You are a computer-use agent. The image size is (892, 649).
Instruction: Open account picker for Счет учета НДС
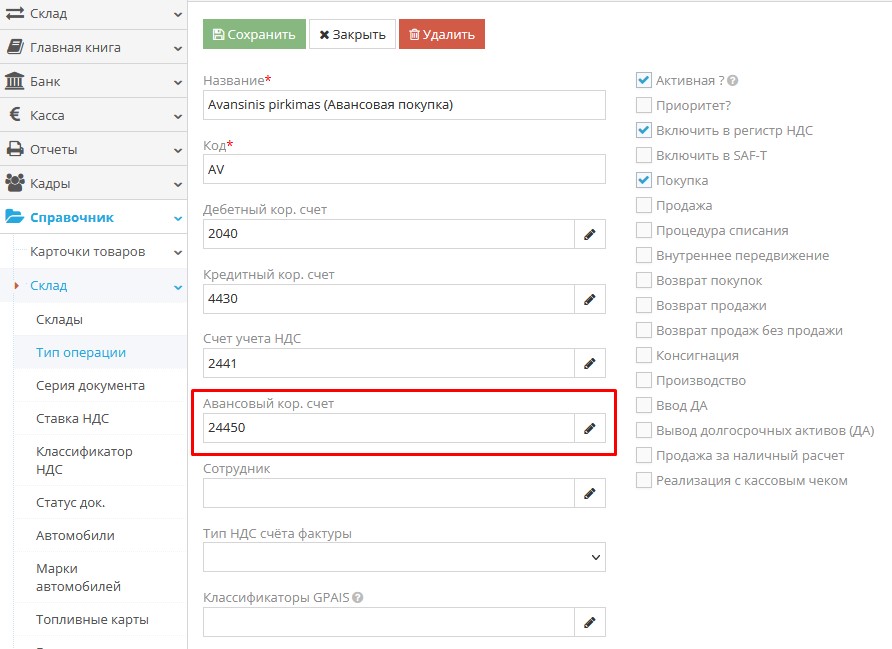pos(589,364)
